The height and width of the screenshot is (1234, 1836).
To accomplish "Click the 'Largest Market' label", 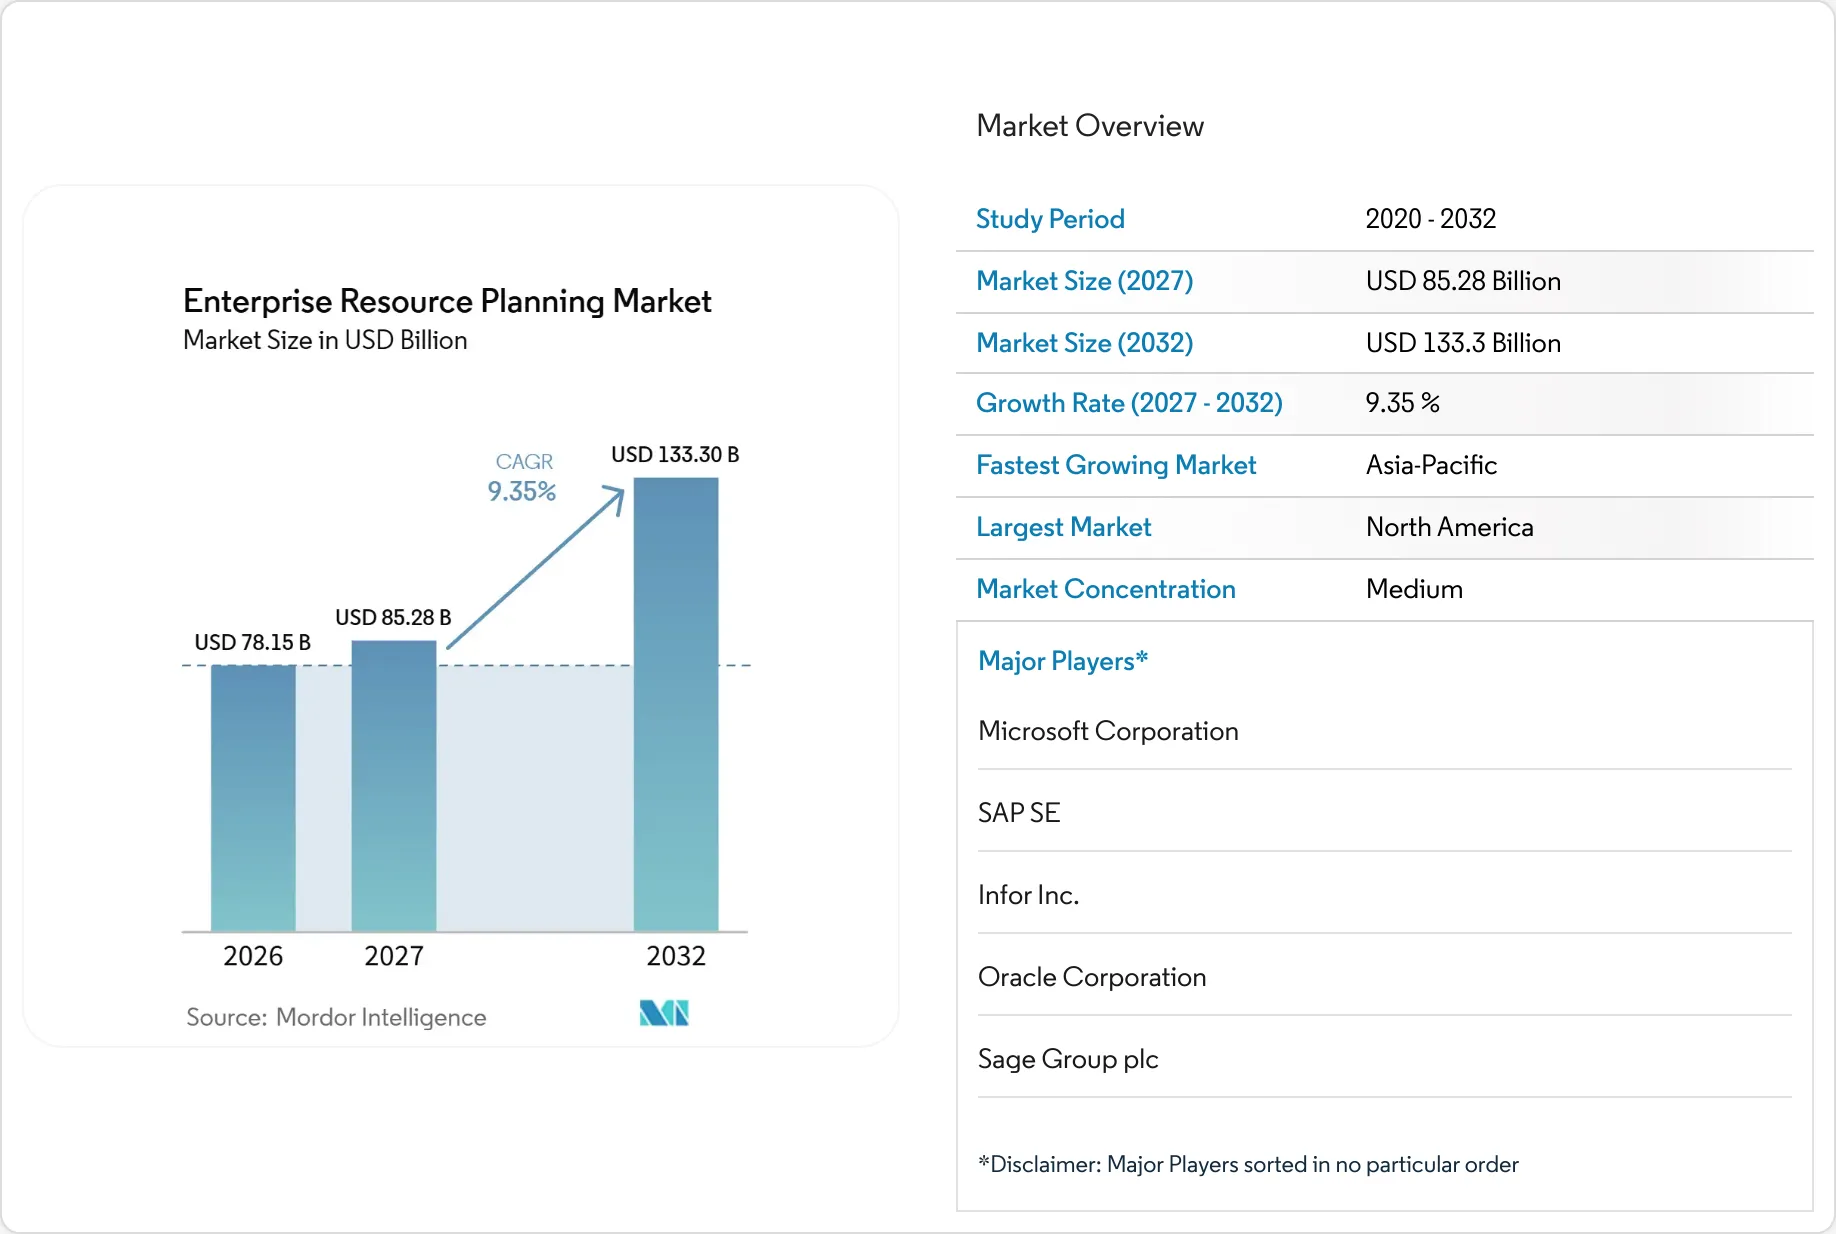I will click(x=1063, y=527).
